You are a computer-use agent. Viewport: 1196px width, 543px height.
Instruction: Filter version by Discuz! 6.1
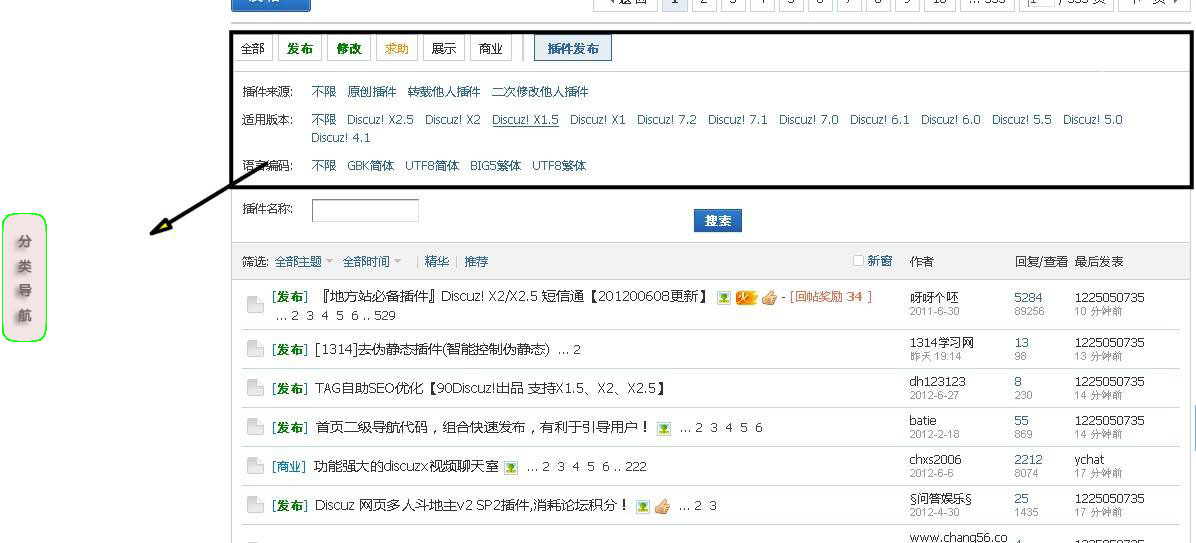click(879, 120)
